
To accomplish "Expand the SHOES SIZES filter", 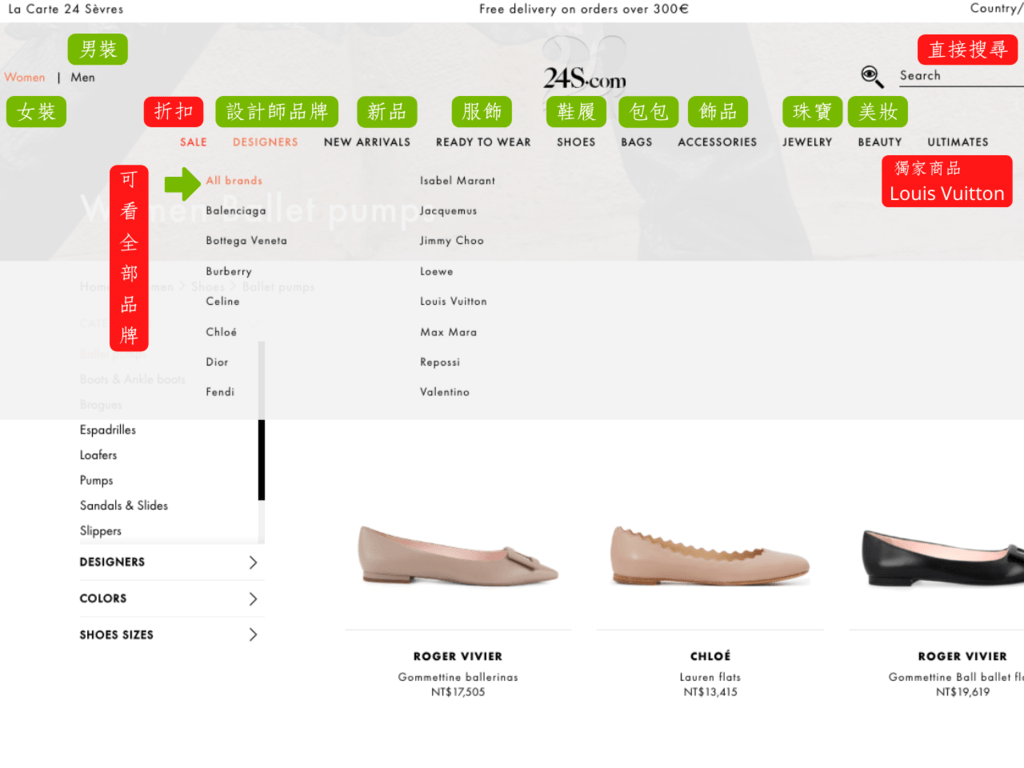I will pos(172,635).
